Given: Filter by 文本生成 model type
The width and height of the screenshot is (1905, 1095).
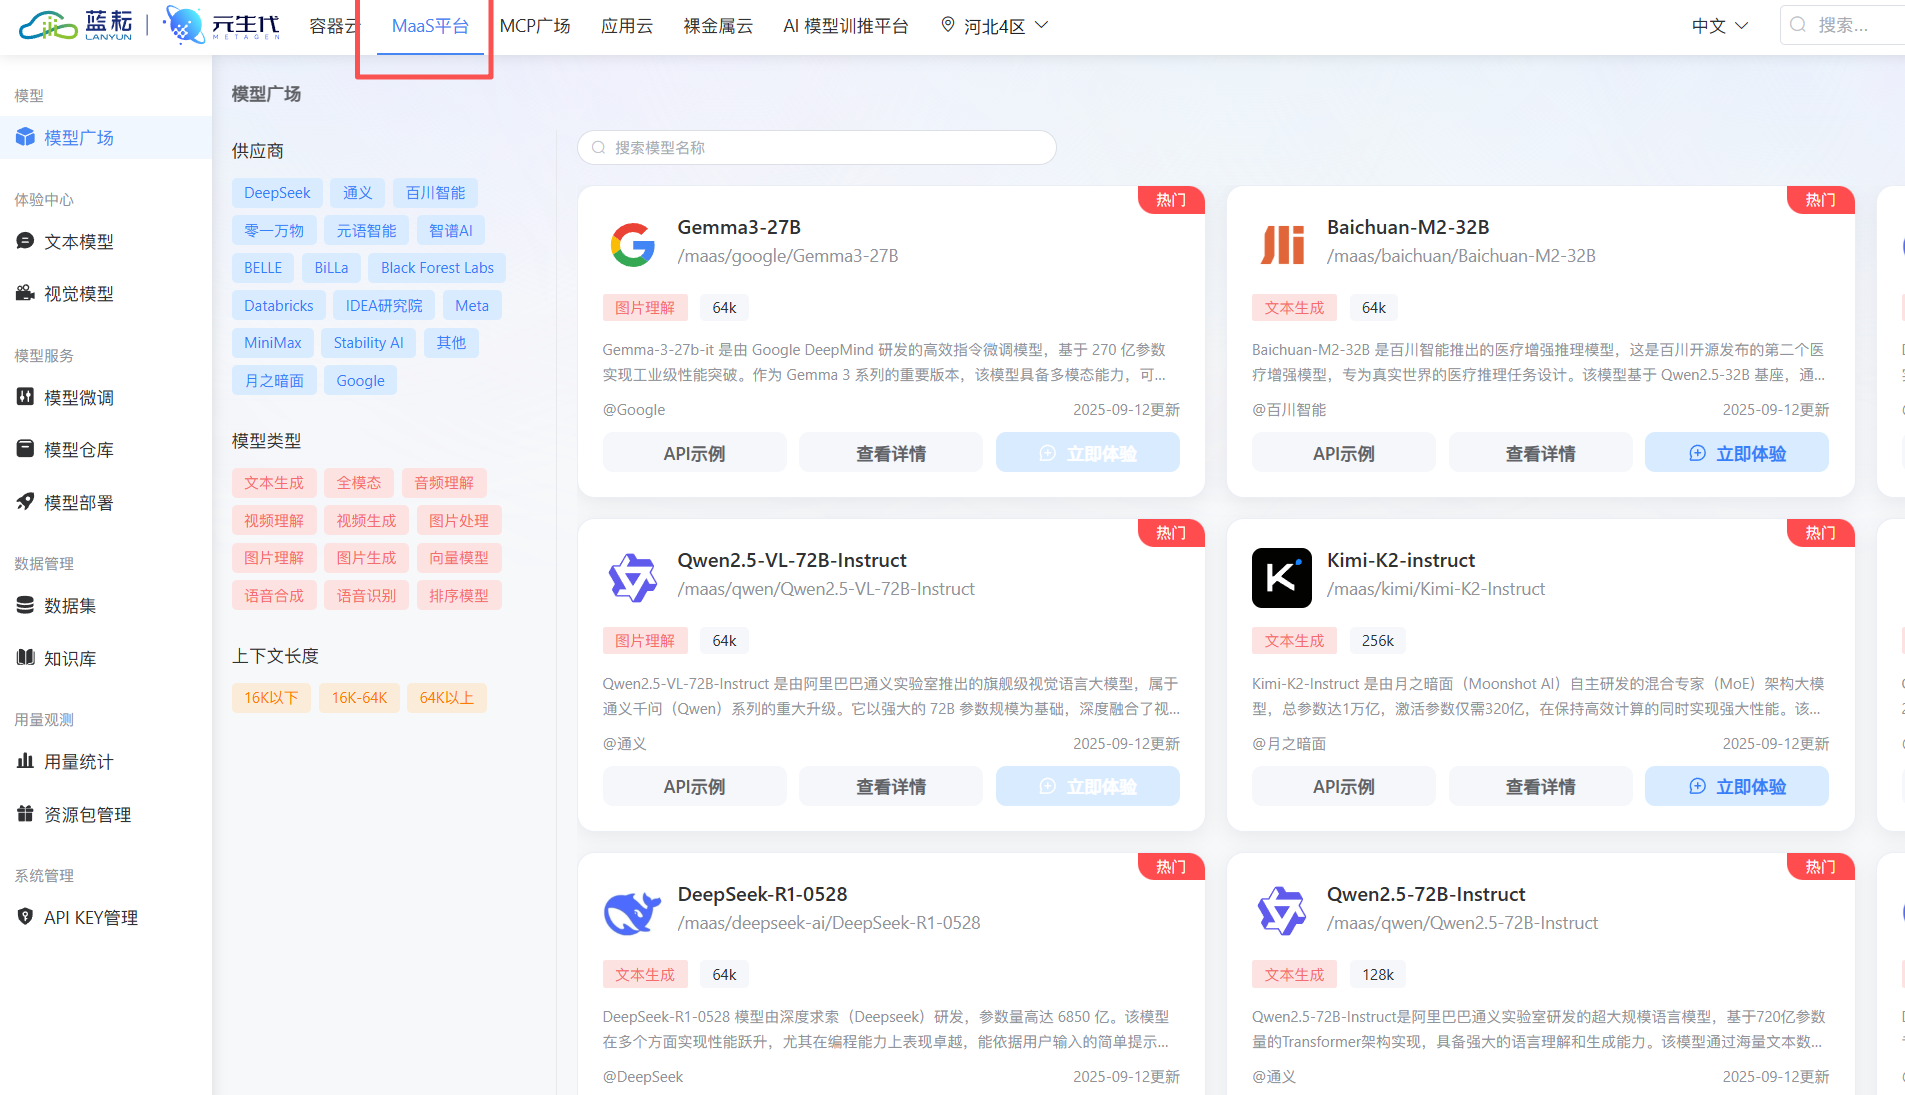Looking at the screenshot, I should tap(274, 483).
